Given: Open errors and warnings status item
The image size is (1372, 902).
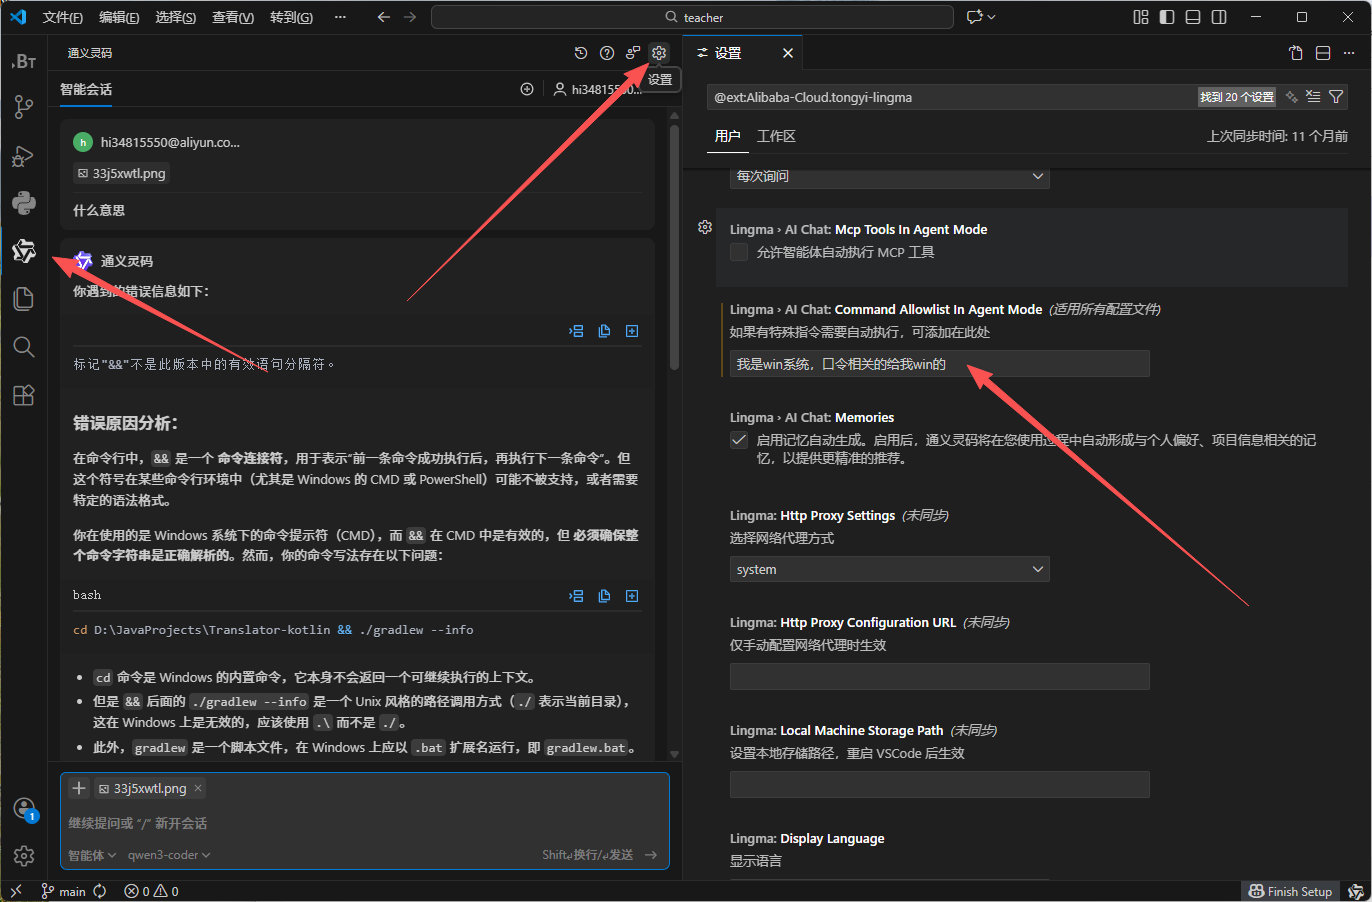Looking at the screenshot, I should [151, 891].
